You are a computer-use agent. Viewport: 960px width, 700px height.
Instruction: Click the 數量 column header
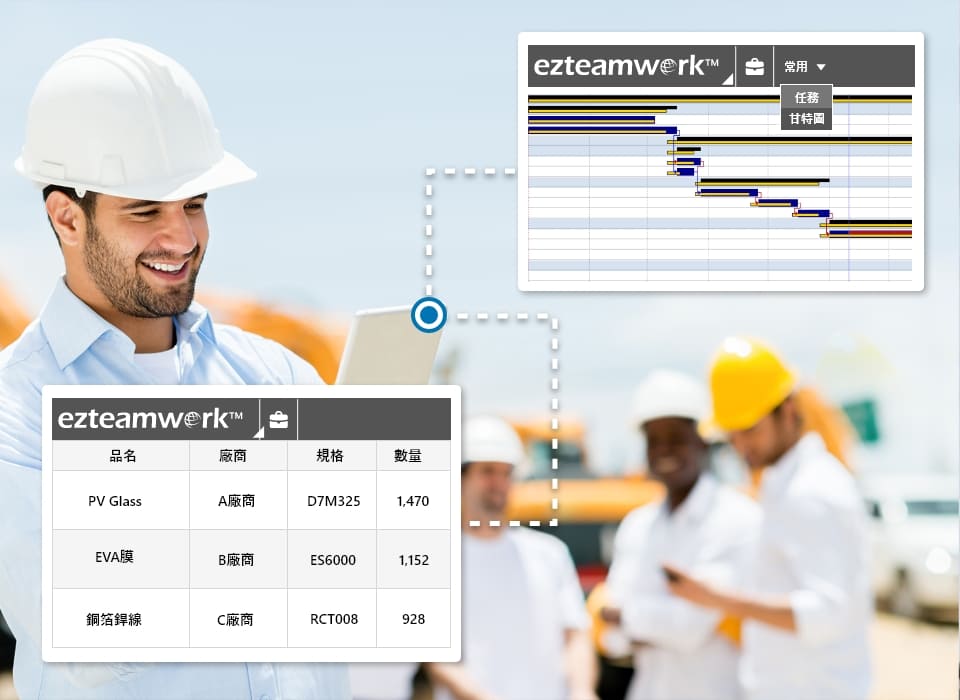pos(413,455)
